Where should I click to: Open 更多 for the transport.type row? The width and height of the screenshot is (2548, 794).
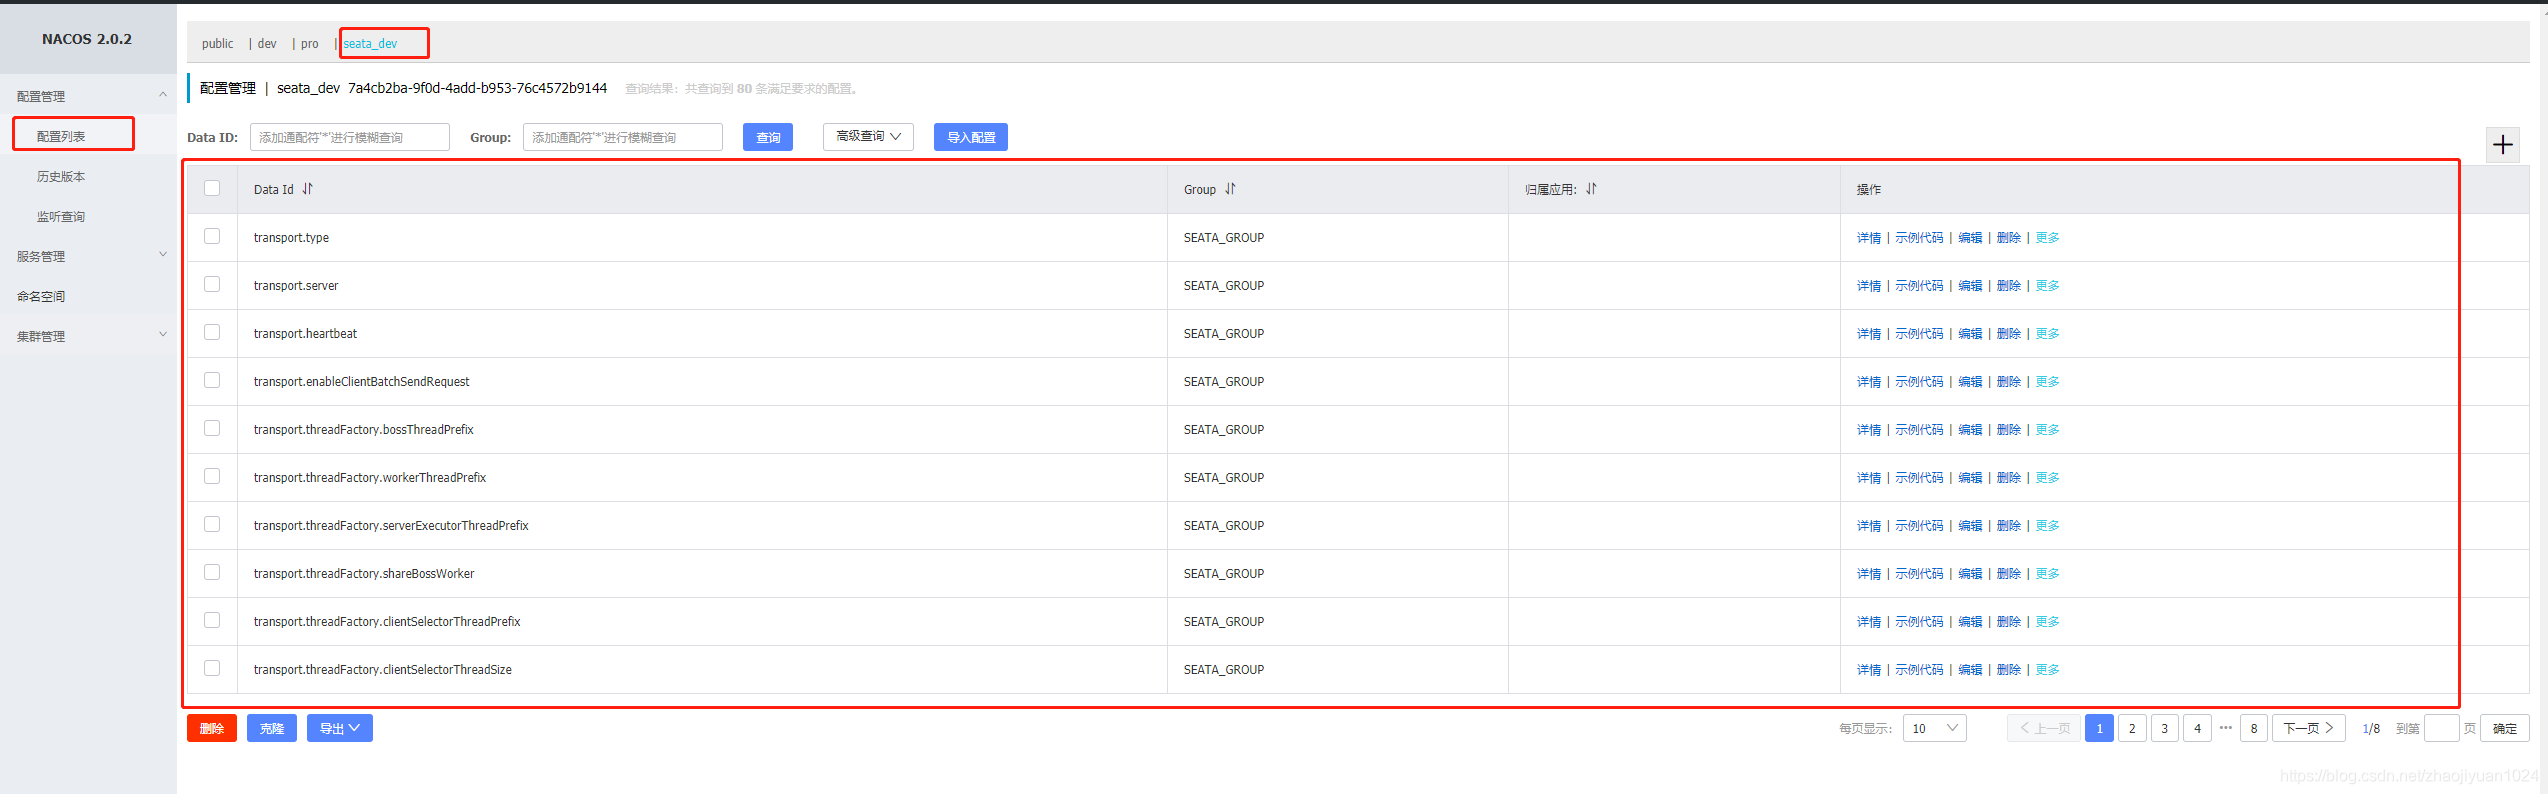click(x=2047, y=238)
